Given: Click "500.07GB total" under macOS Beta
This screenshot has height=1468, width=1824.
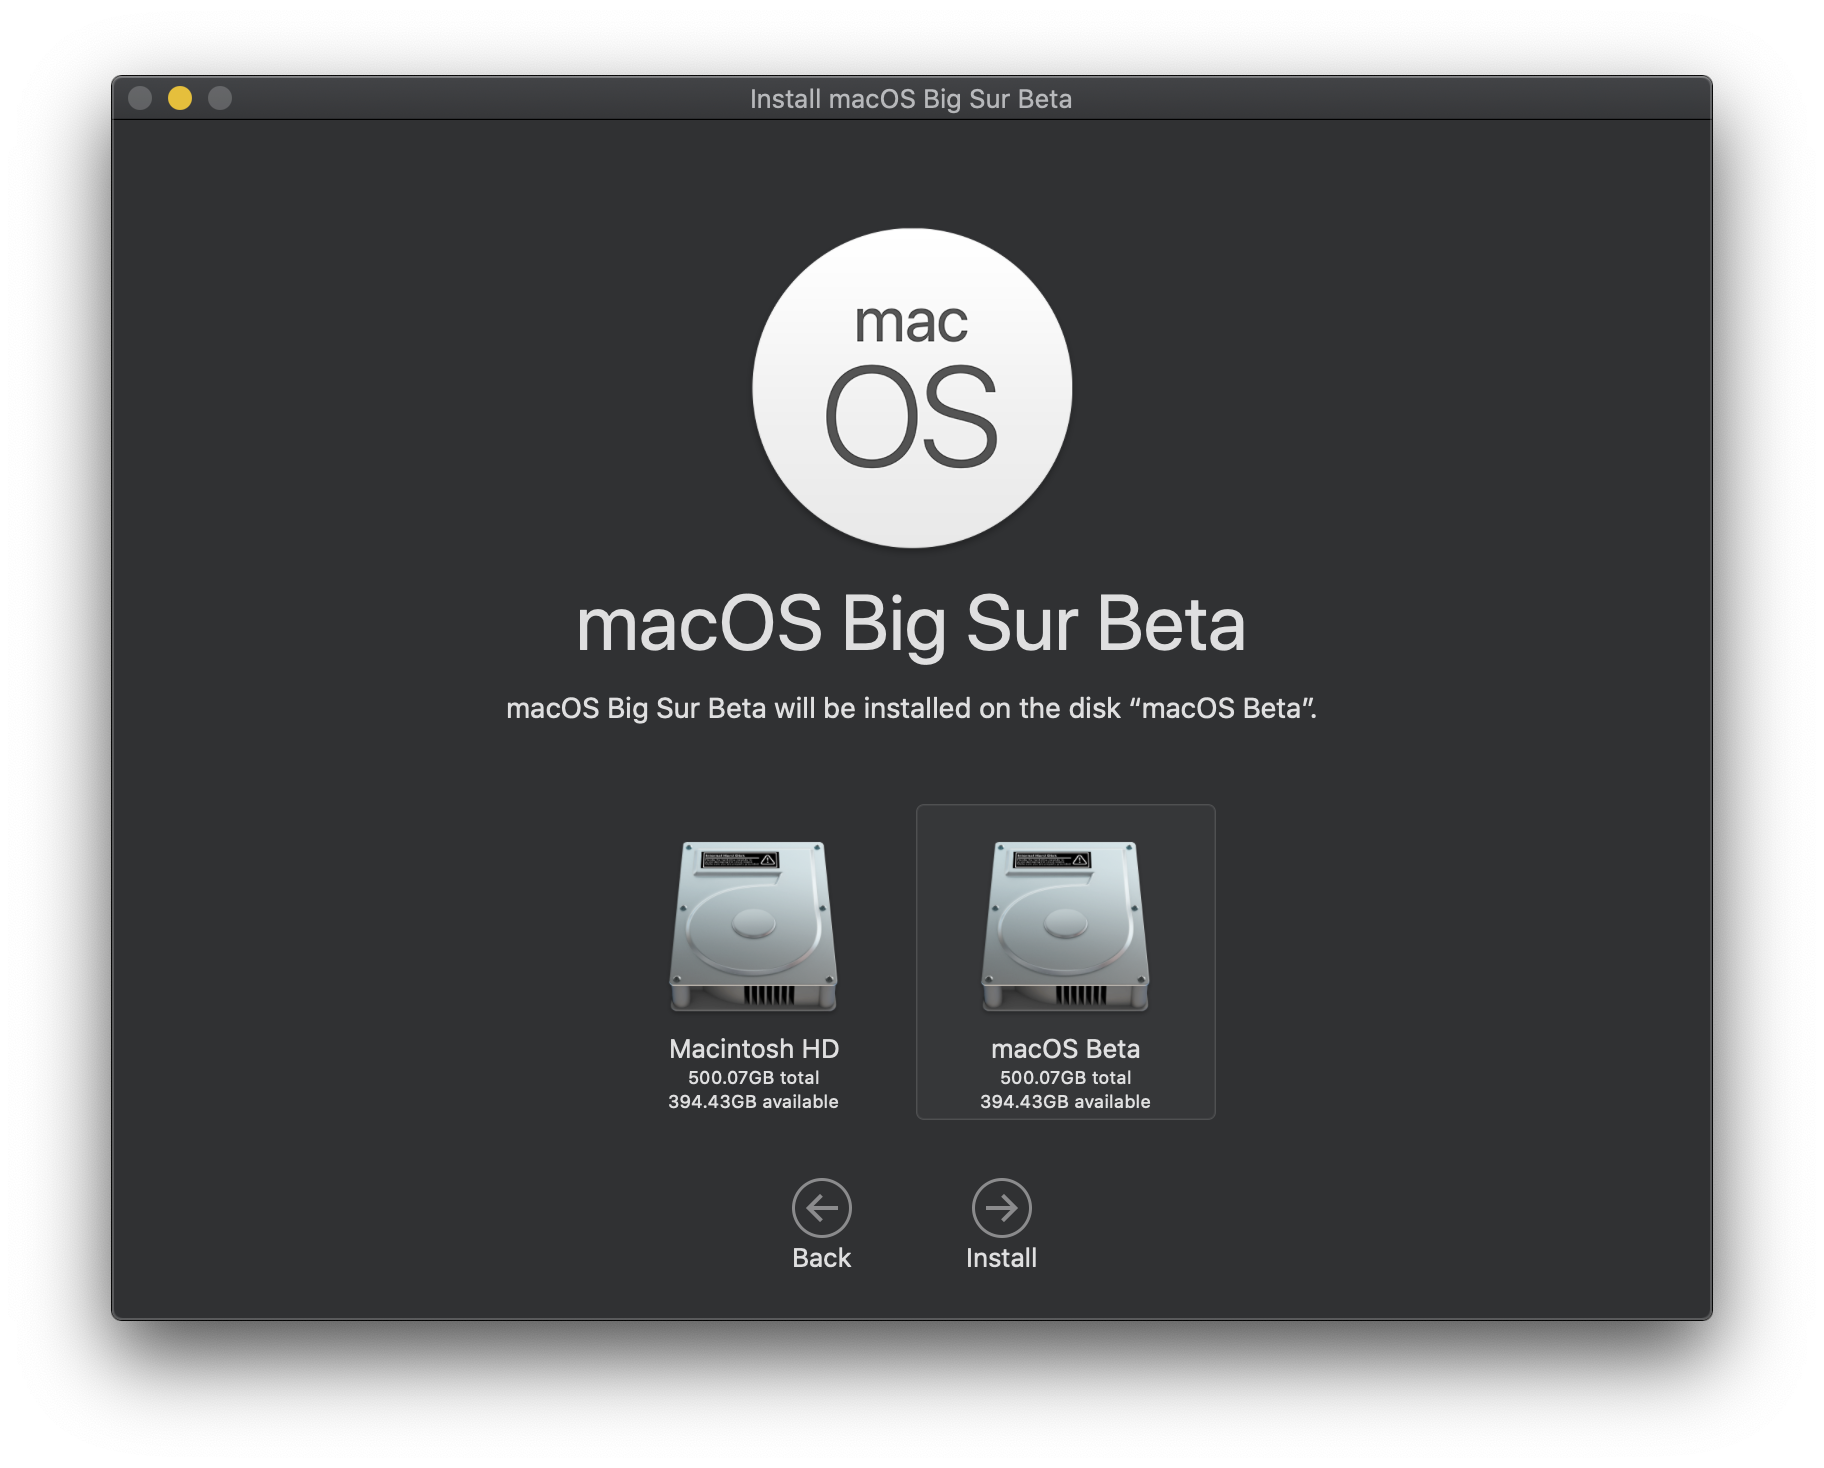Looking at the screenshot, I should coord(1065,1078).
